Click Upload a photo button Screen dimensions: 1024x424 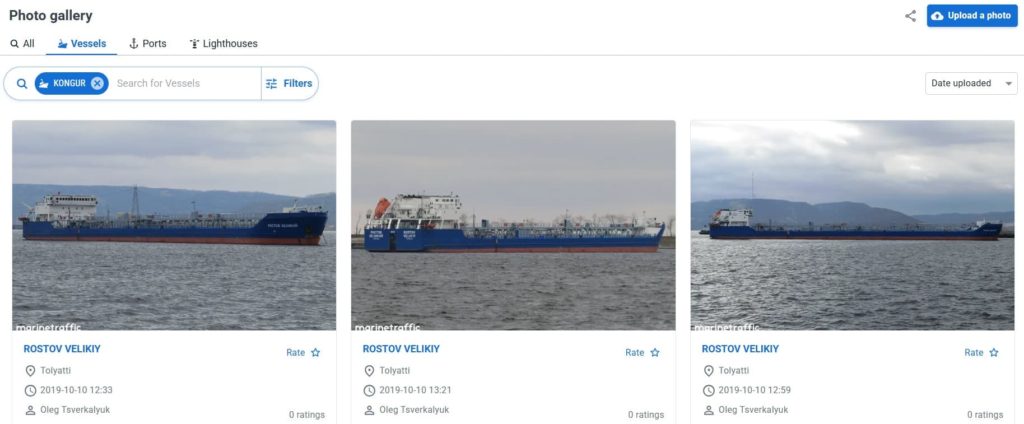point(972,16)
